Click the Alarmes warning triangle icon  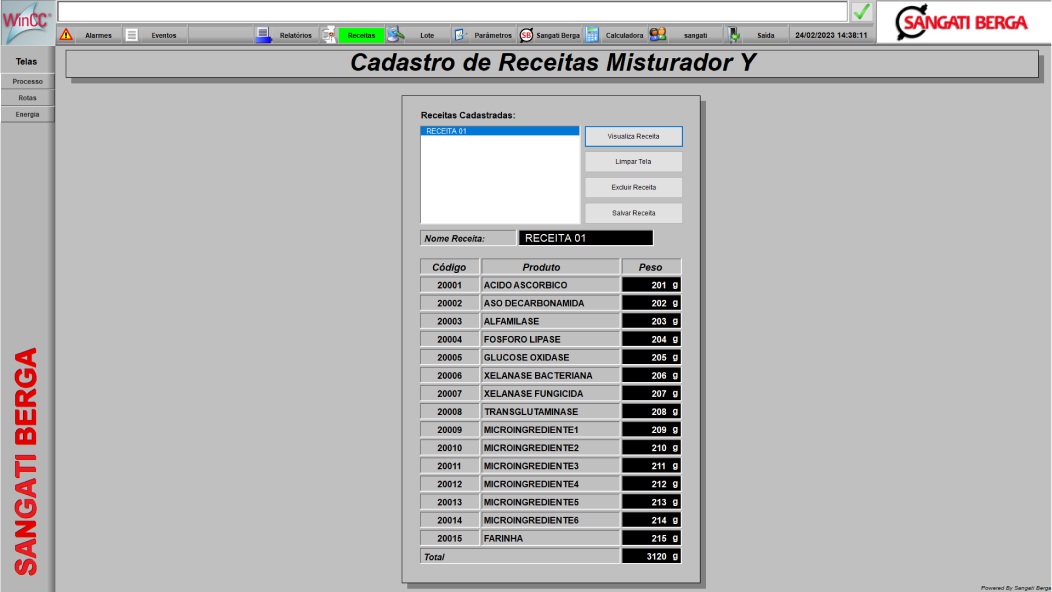(66, 34)
